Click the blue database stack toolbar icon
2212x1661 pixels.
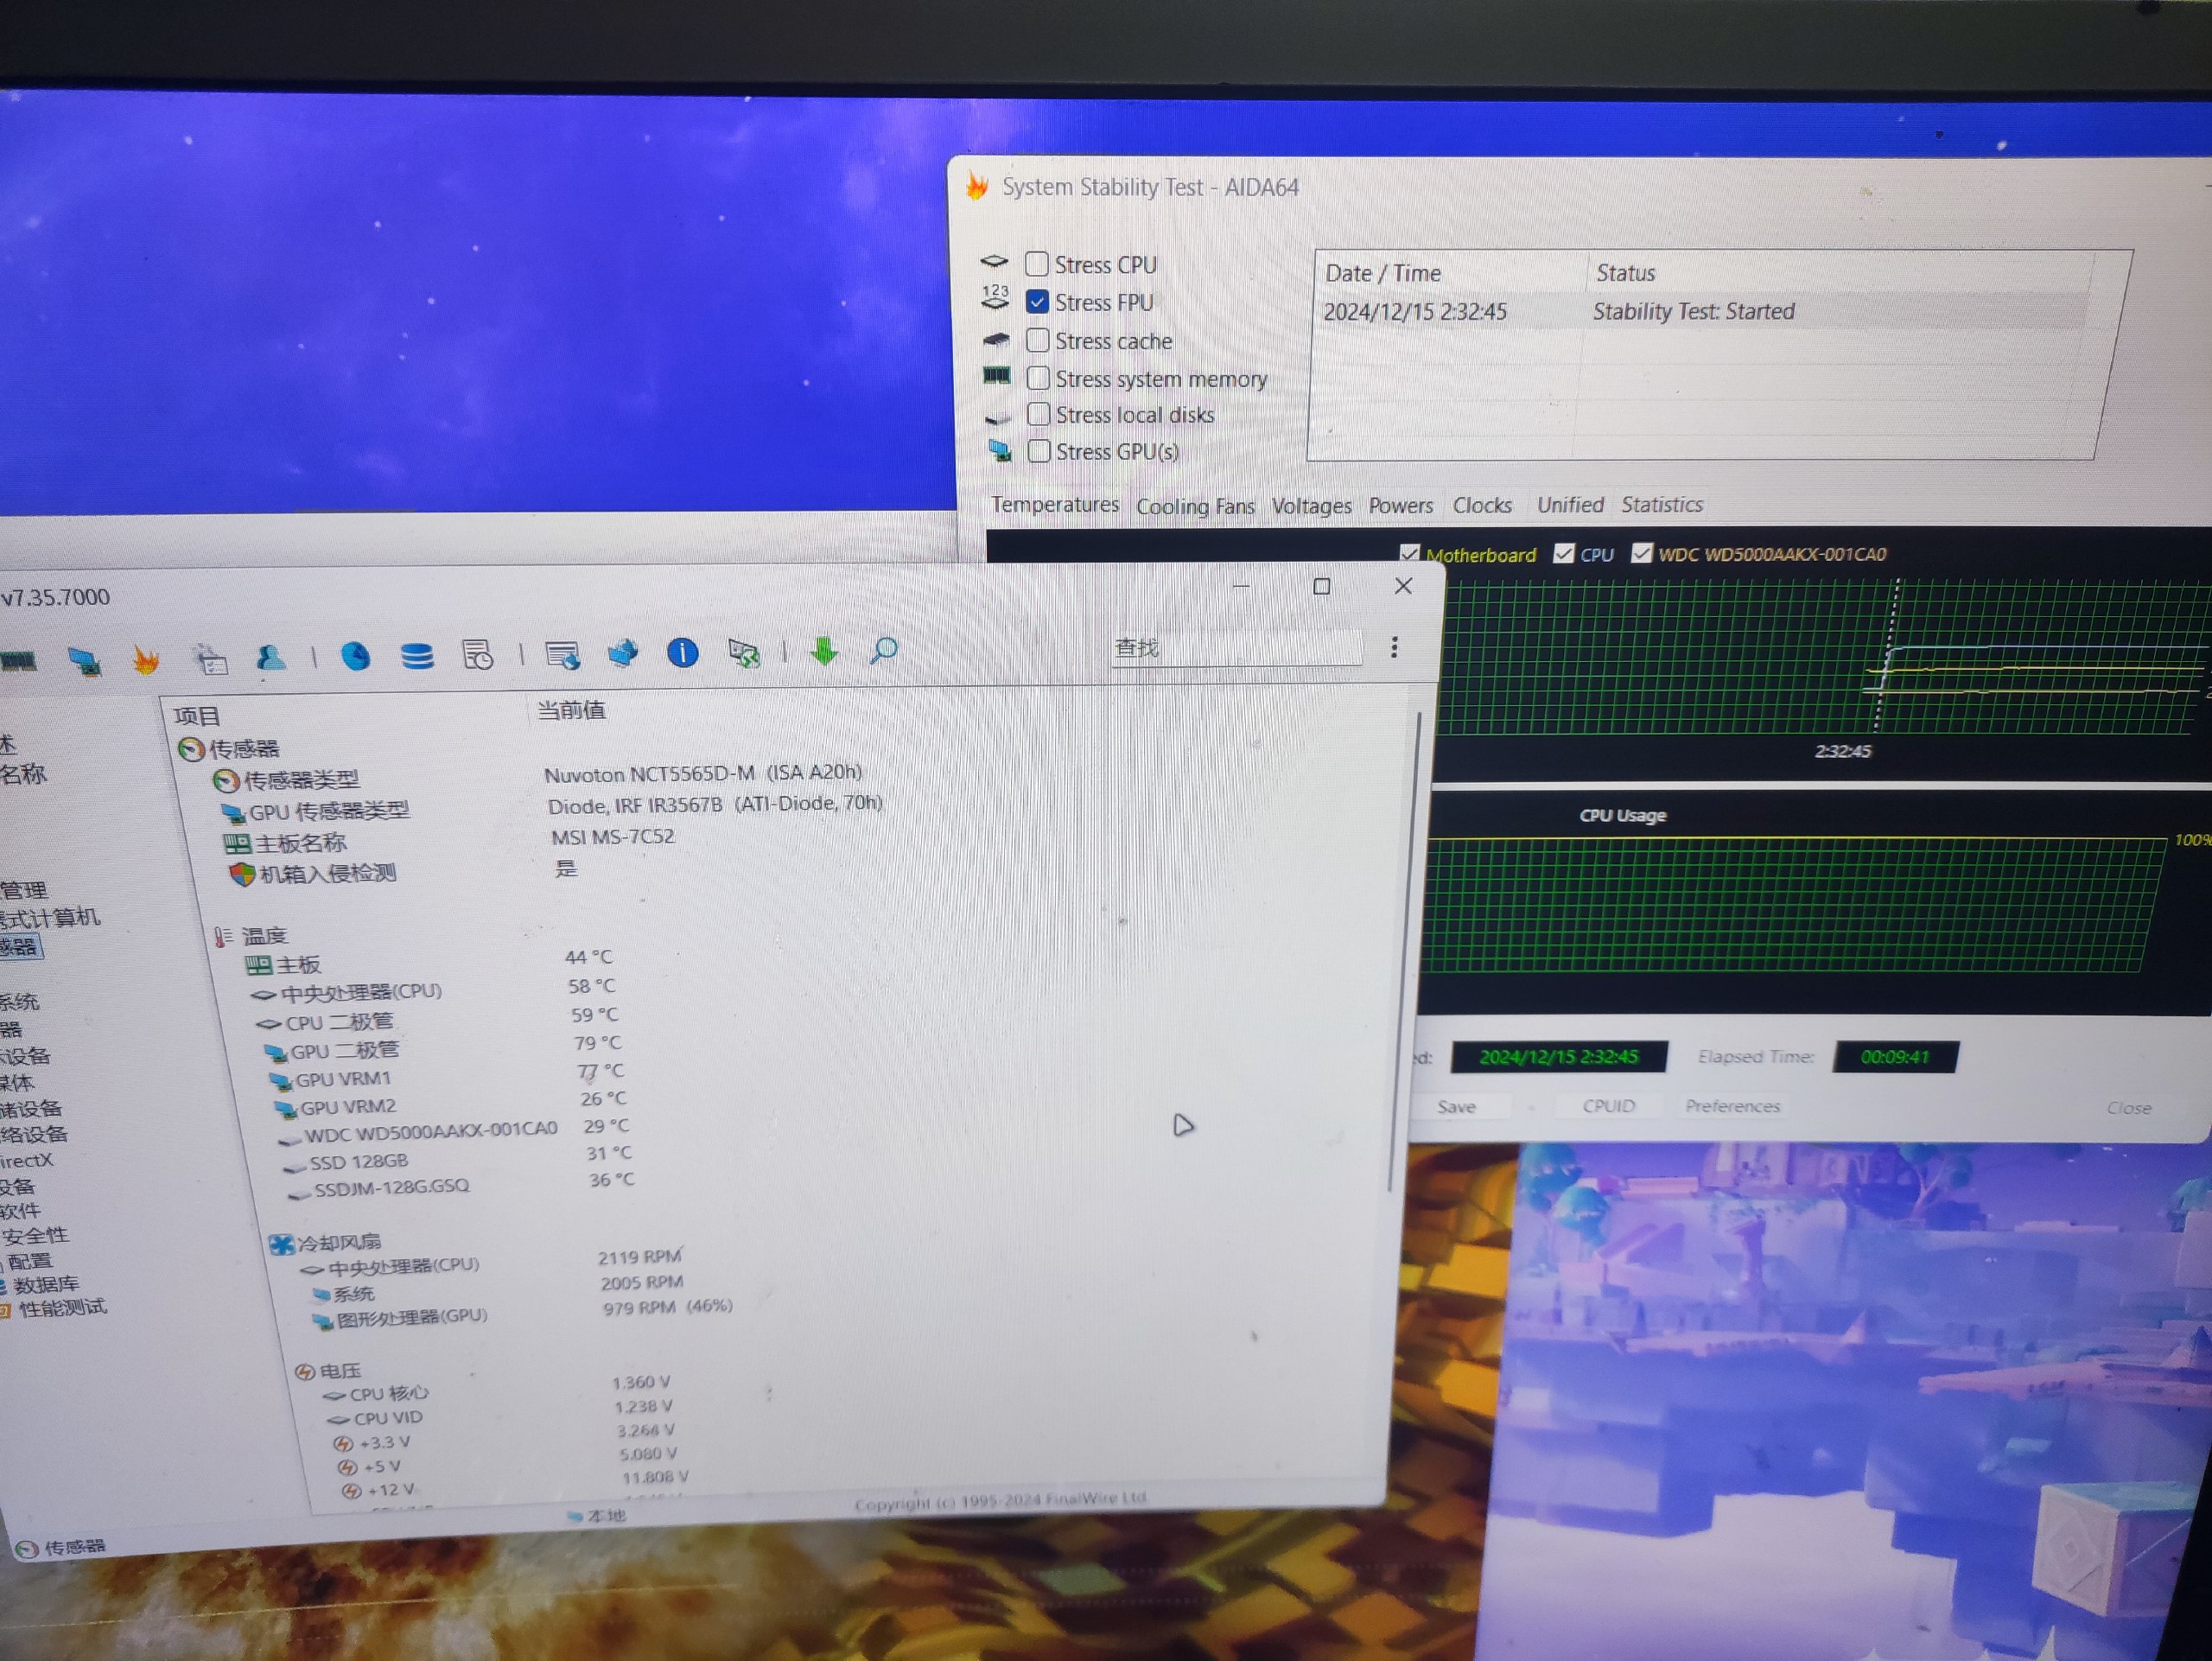click(416, 656)
